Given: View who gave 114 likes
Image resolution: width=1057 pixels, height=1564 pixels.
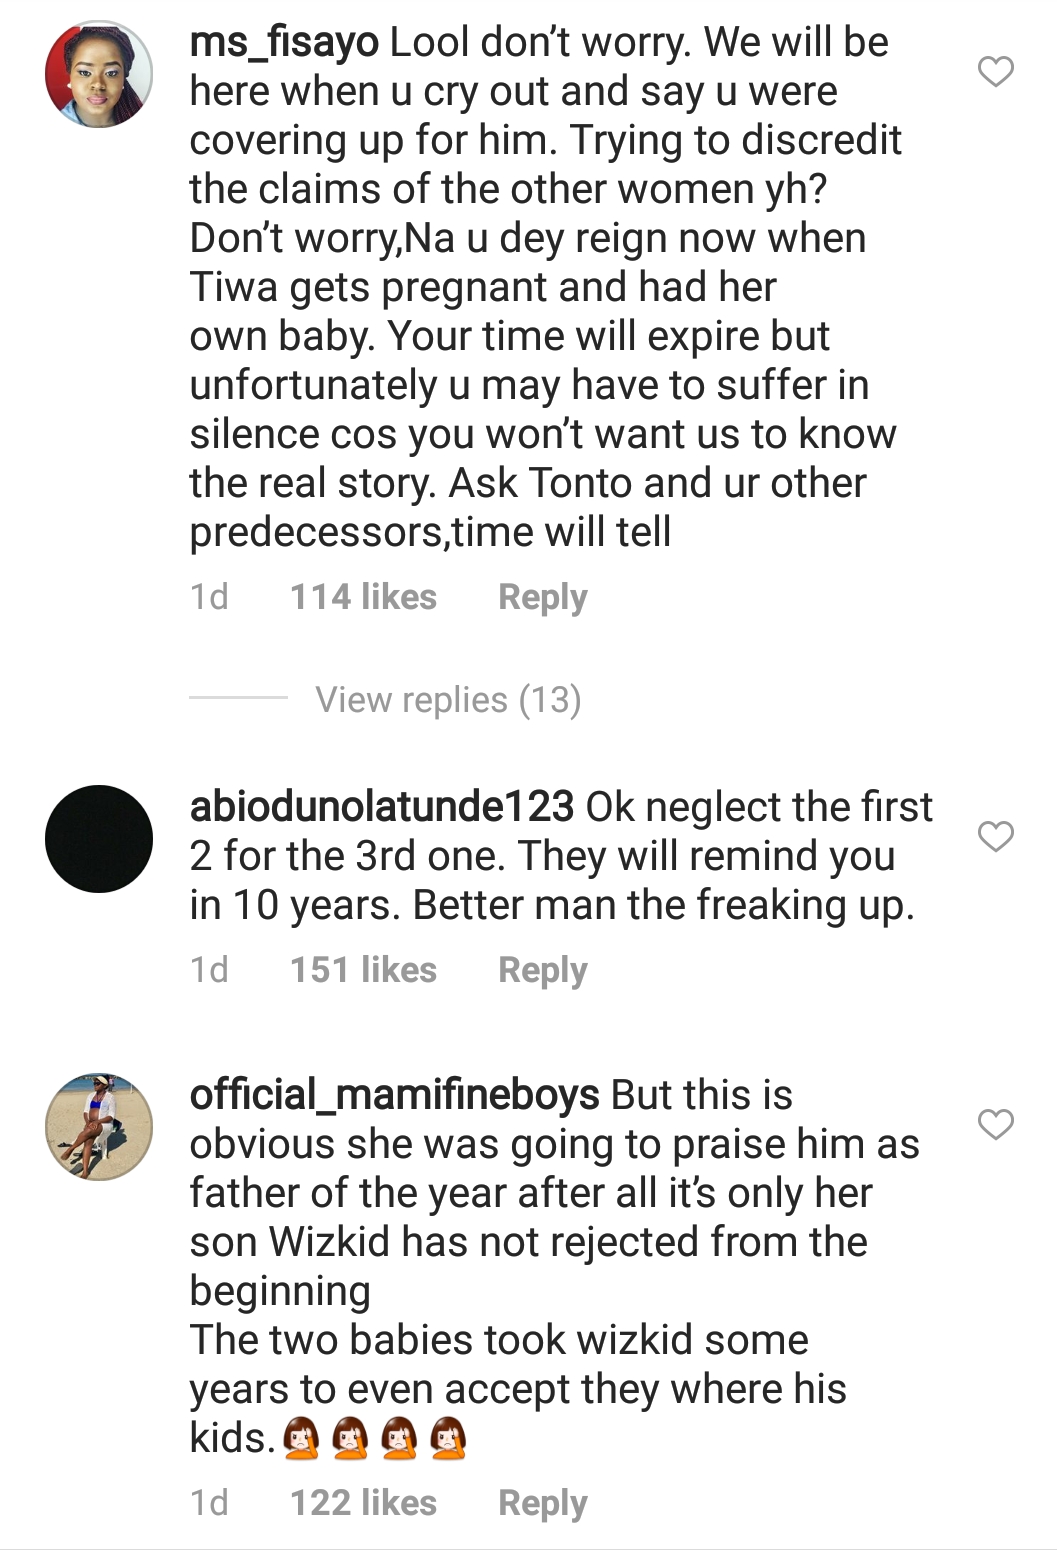Looking at the screenshot, I should (x=363, y=597).
